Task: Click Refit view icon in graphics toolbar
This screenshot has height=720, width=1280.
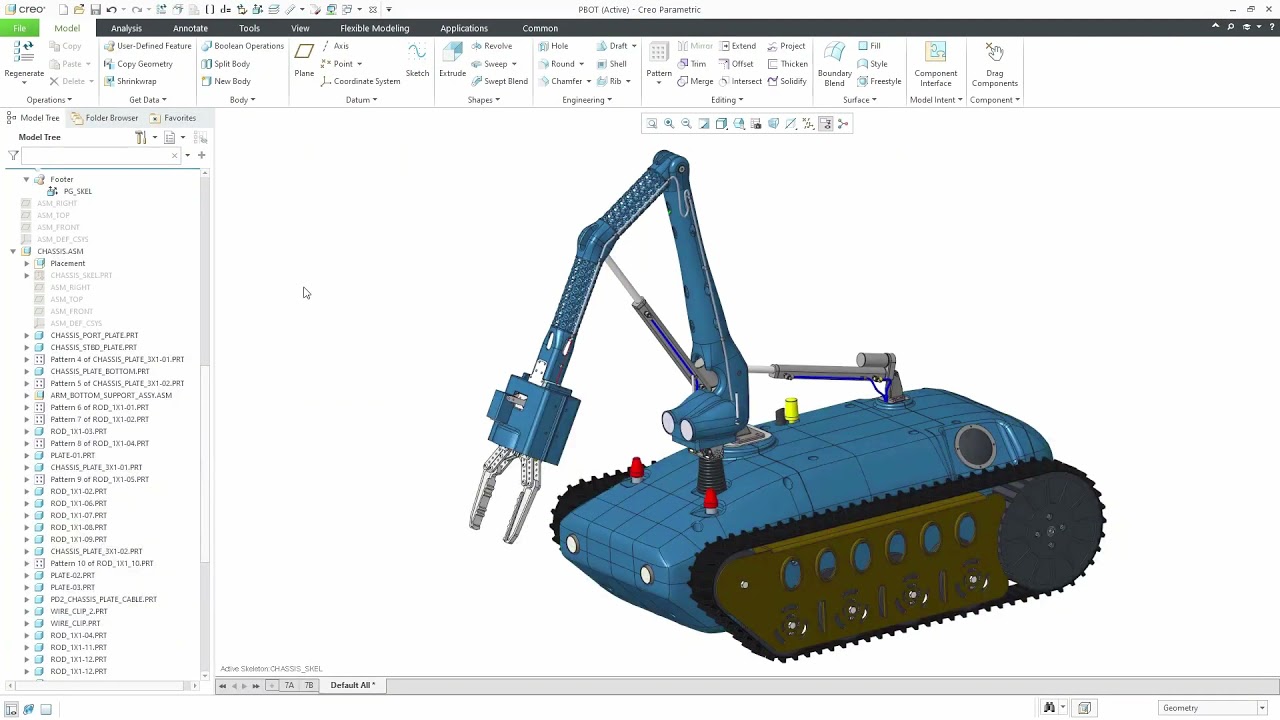Action: (652, 124)
